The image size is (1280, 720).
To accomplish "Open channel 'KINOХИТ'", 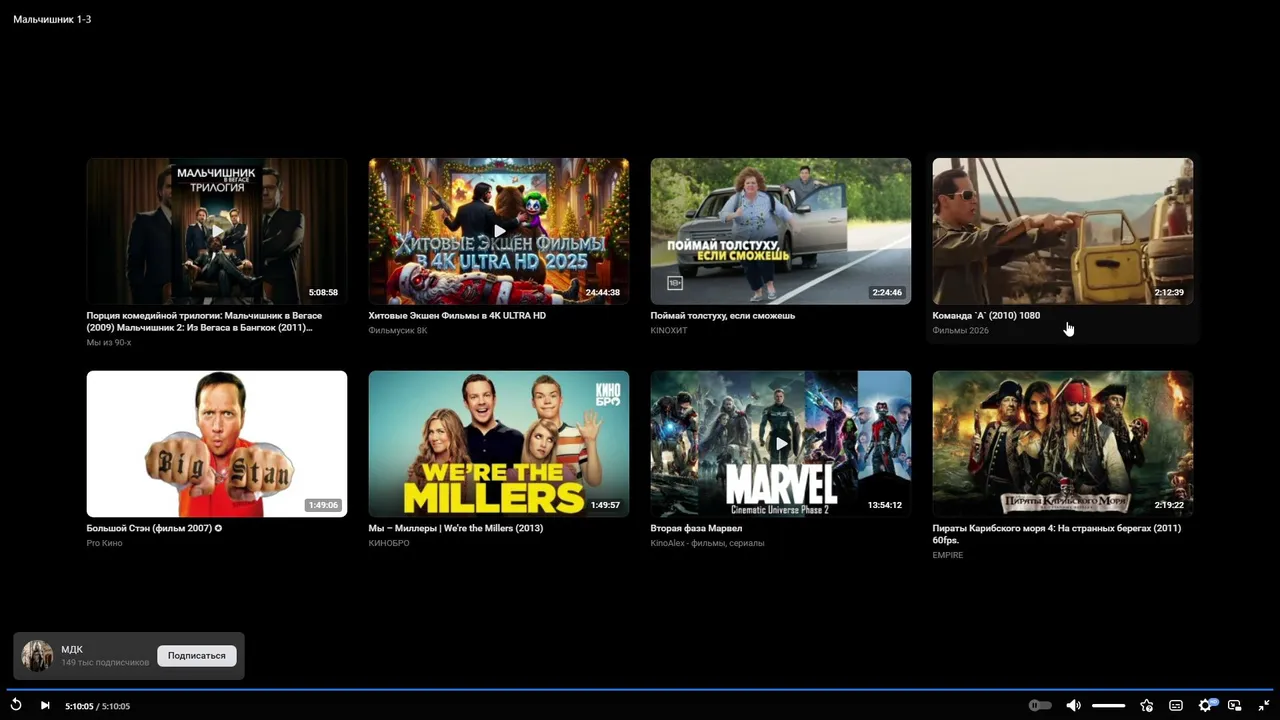I will click(669, 330).
